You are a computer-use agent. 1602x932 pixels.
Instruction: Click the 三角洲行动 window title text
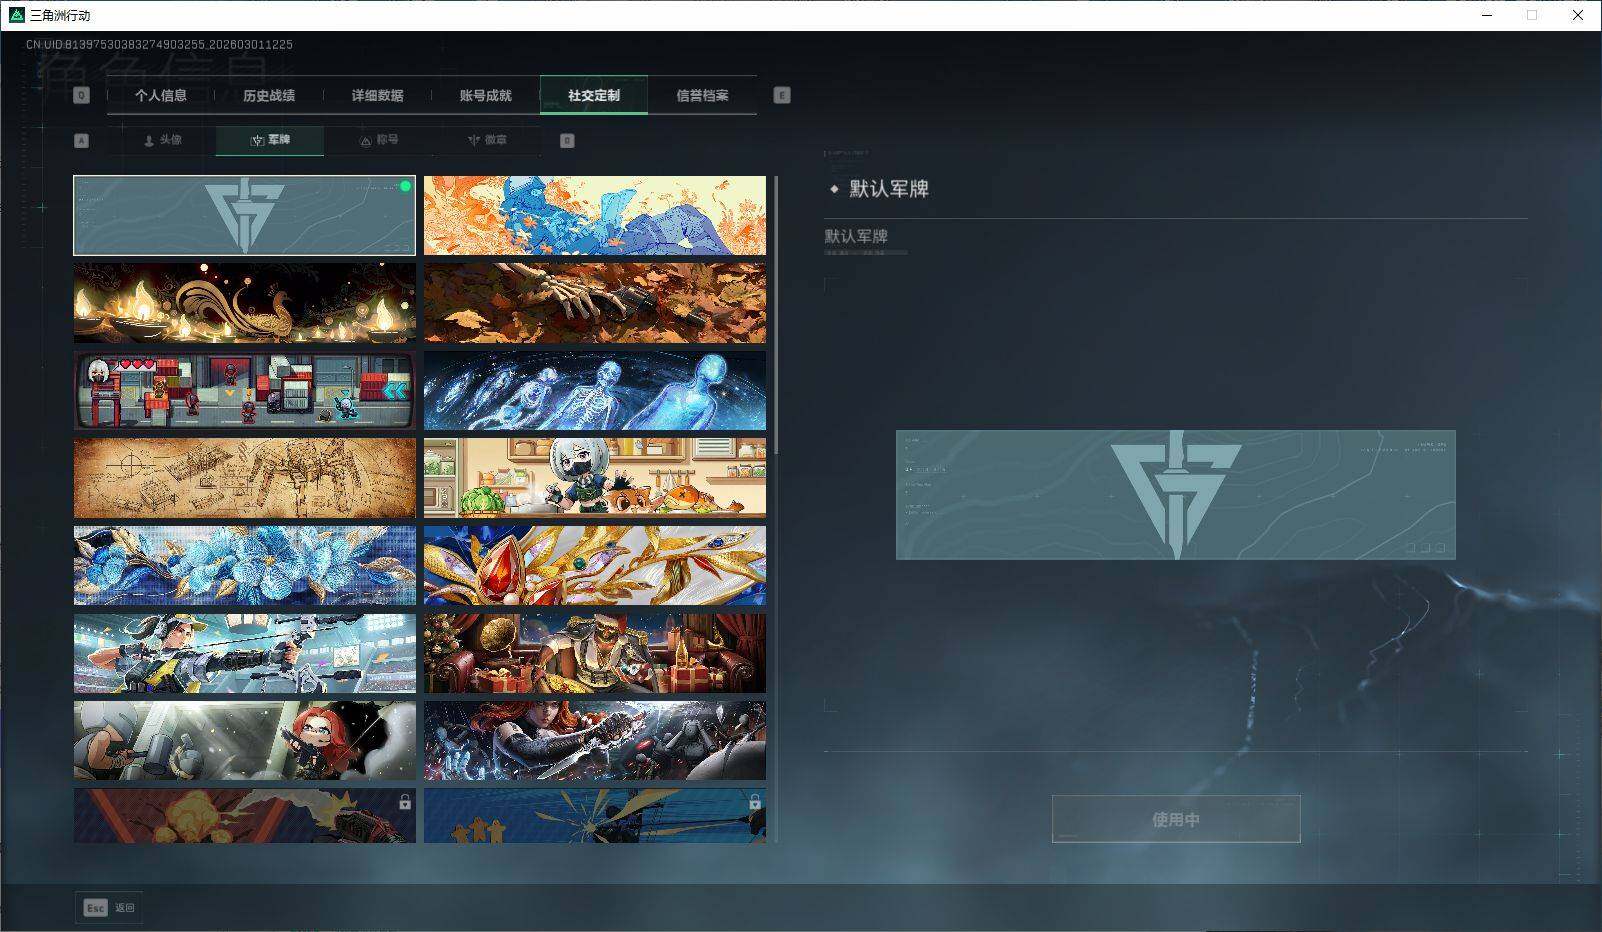[x=60, y=16]
